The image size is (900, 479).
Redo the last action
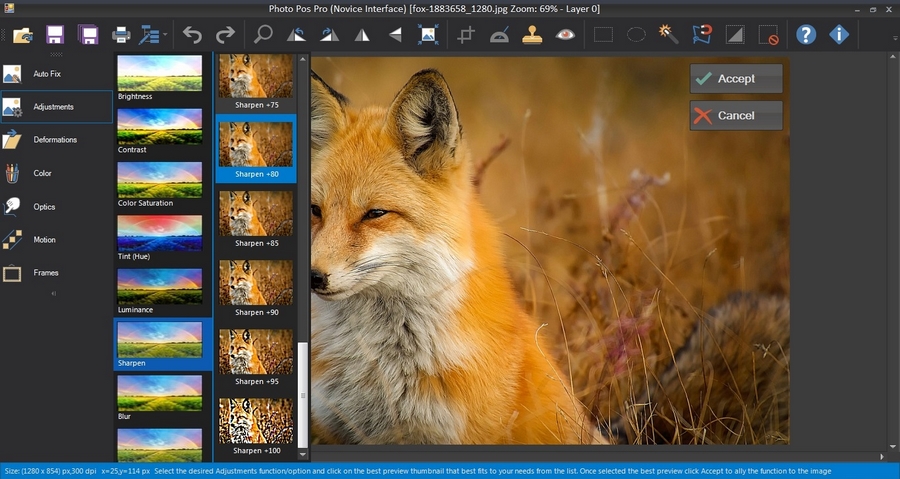tap(225, 35)
